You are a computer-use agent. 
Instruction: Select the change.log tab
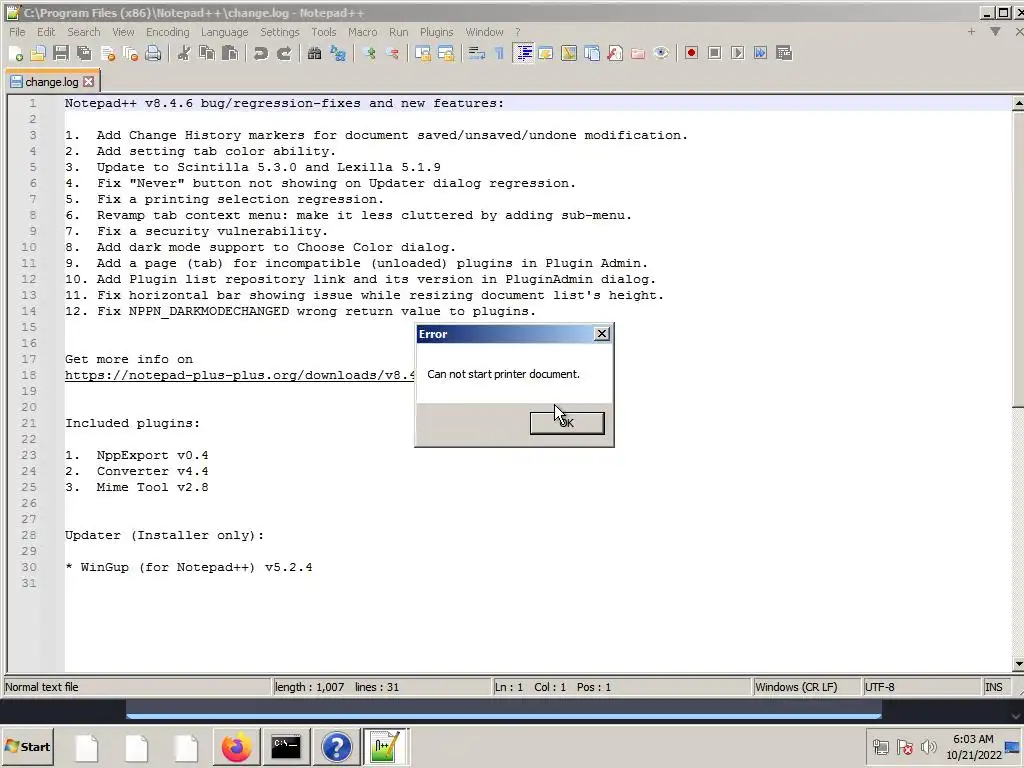pos(51,82)
